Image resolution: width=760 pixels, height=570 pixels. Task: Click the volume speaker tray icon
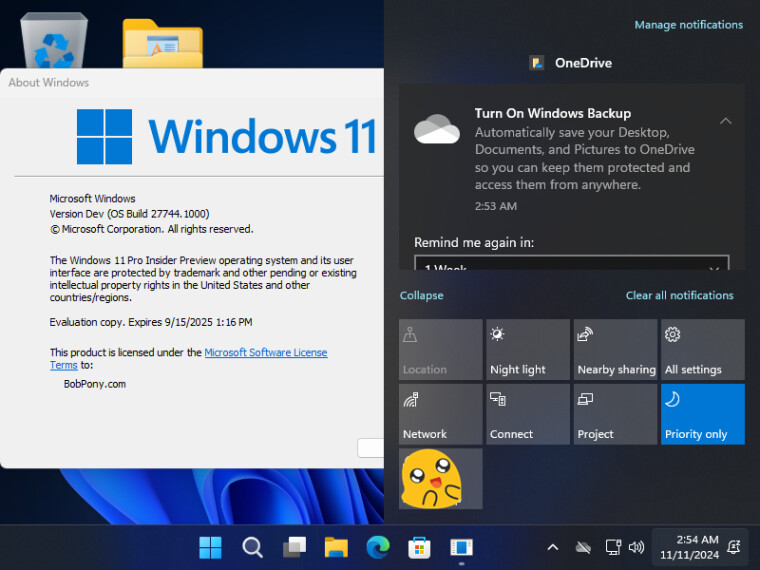[x=636, y=548]
